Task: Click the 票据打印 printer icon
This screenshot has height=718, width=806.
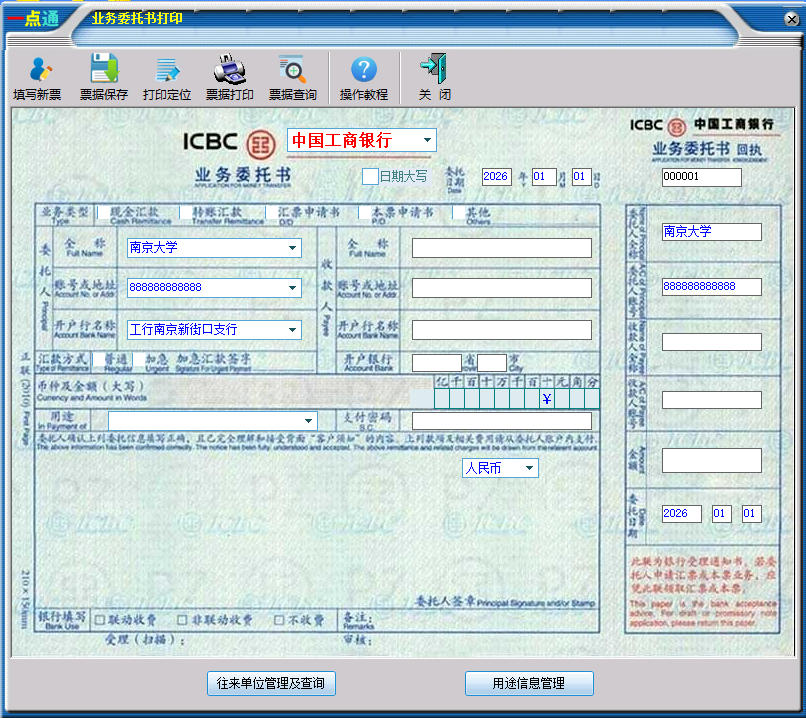Action: pos(229,78)
